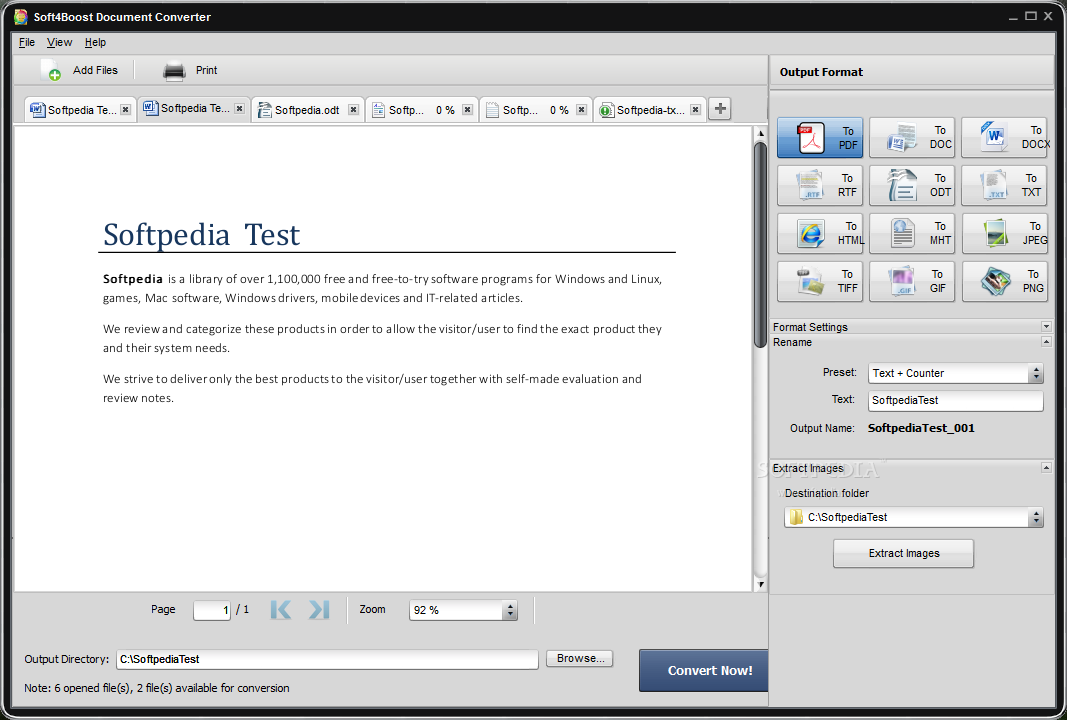Click the Softpedia Test document heading
1067x720 pixels.
click(201, 235)
